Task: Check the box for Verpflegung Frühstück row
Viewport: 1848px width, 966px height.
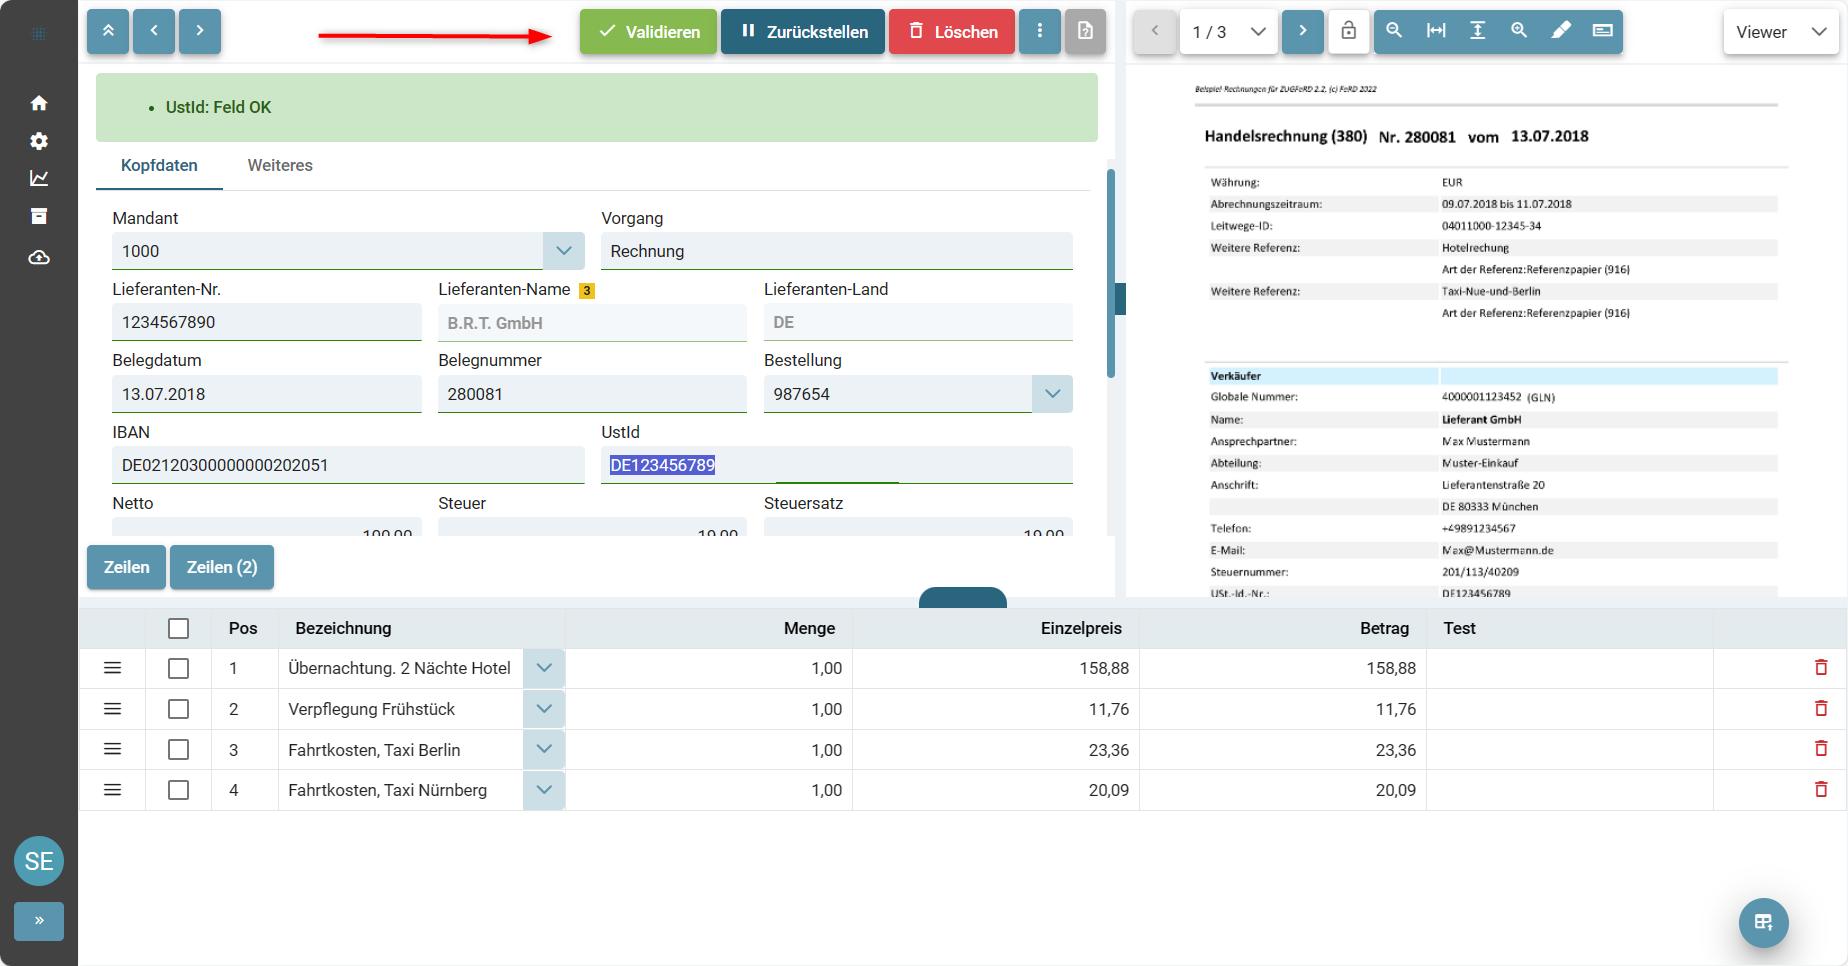Action: coord(179,709)
